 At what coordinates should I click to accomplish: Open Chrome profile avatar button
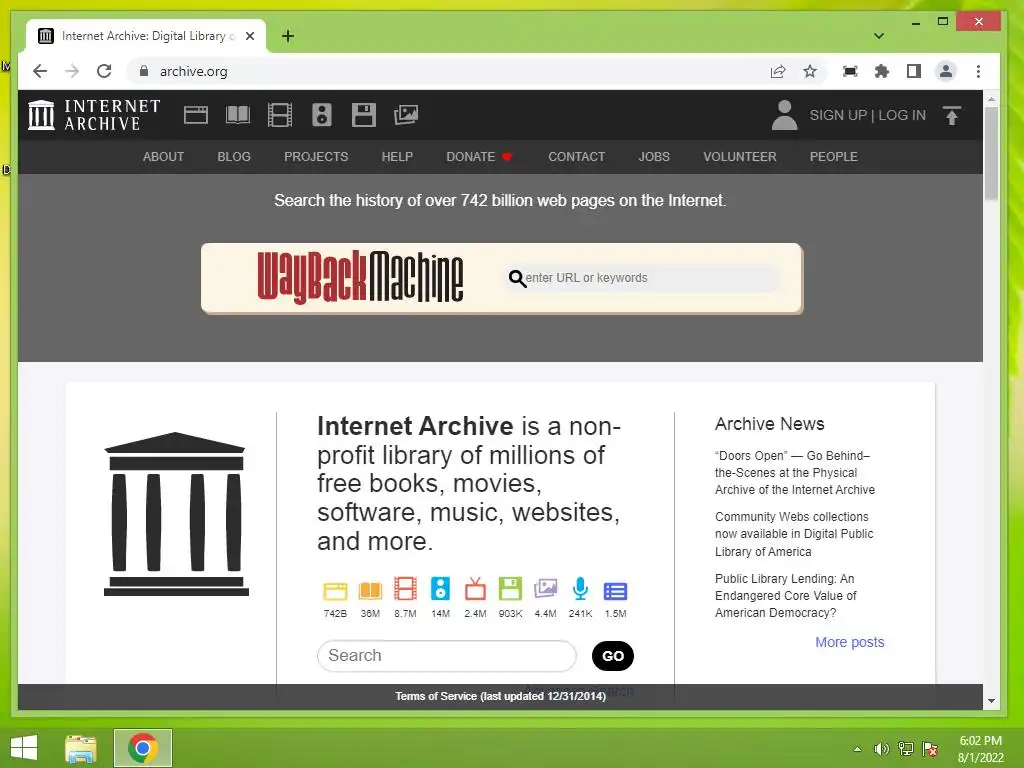coord(946,71)
